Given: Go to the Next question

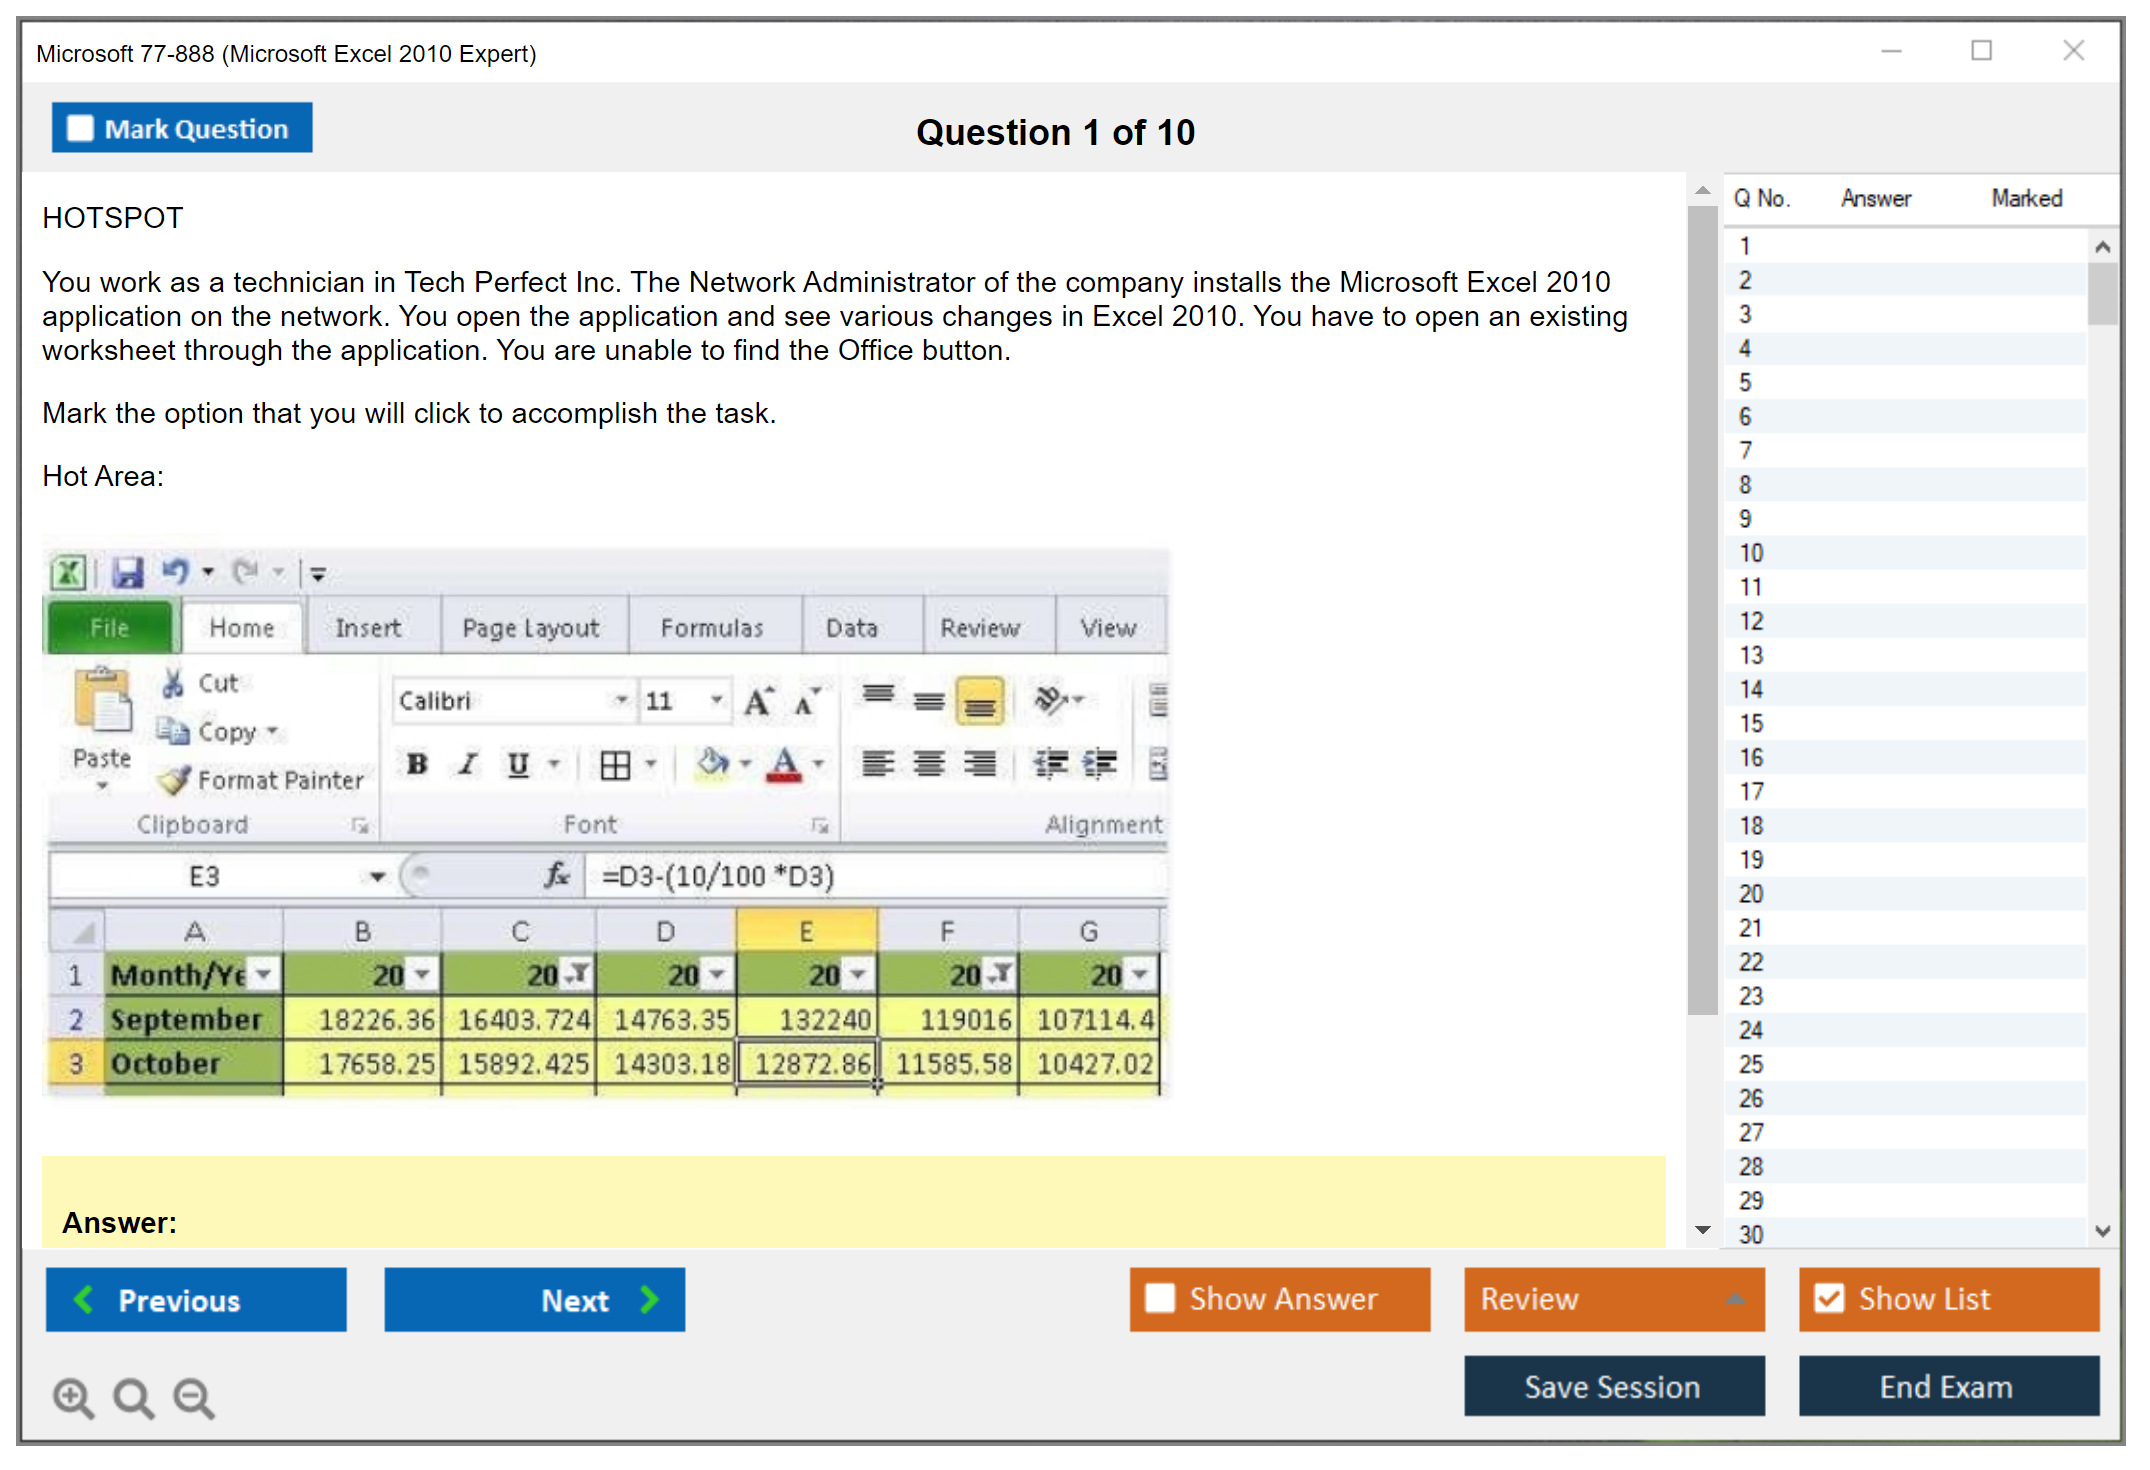Looking at the screenshot, I should [x=535, y=1299].
